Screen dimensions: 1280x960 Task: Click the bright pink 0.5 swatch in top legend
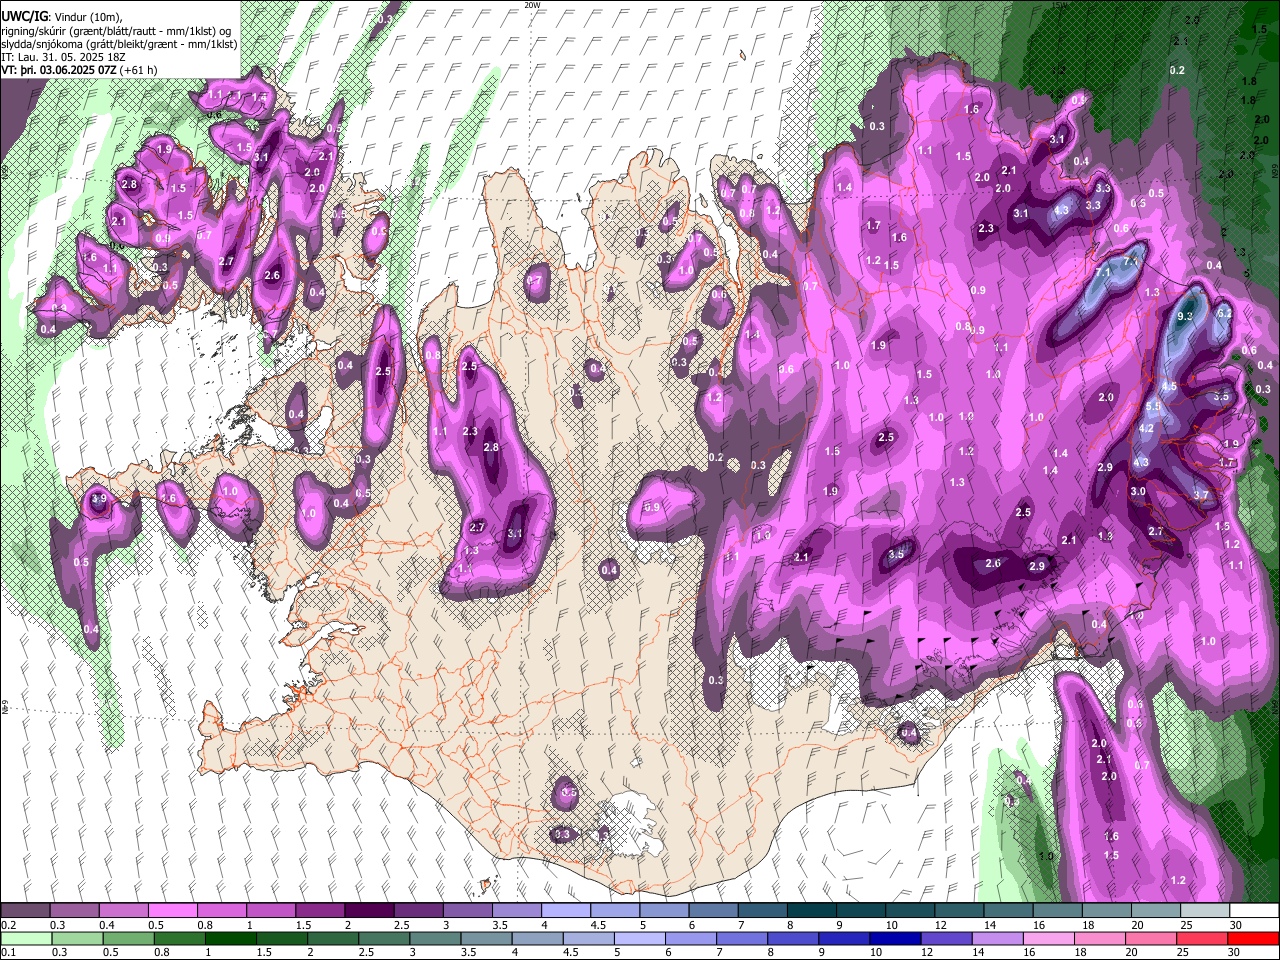click(173, 910)
